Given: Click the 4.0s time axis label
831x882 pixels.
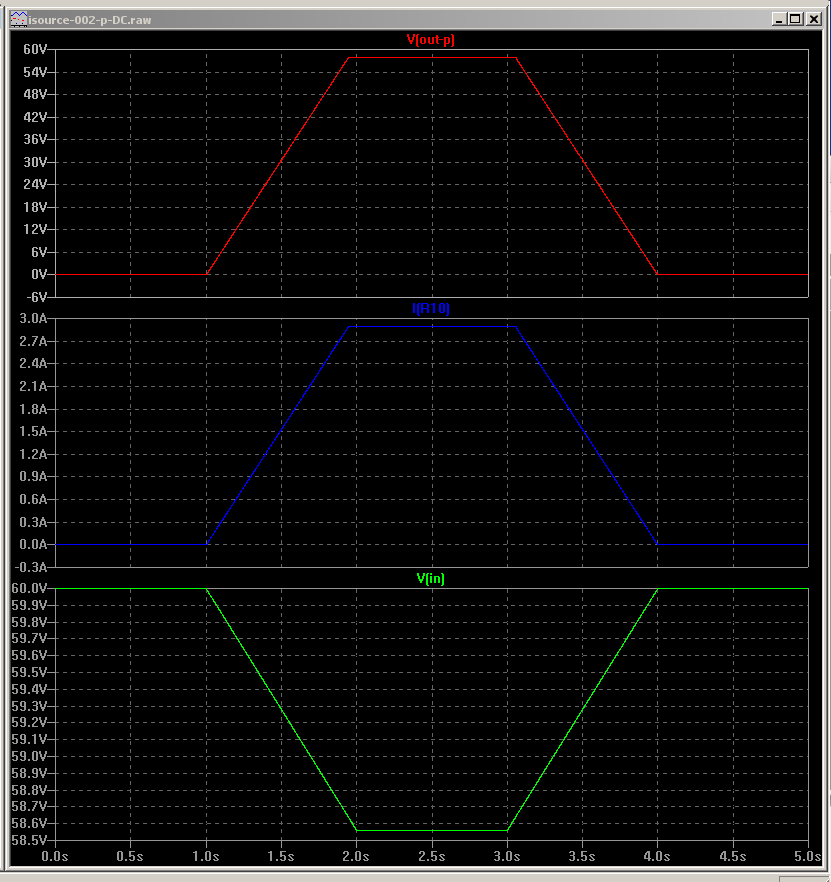Looking at the screenshot, I should click(657, 856).
